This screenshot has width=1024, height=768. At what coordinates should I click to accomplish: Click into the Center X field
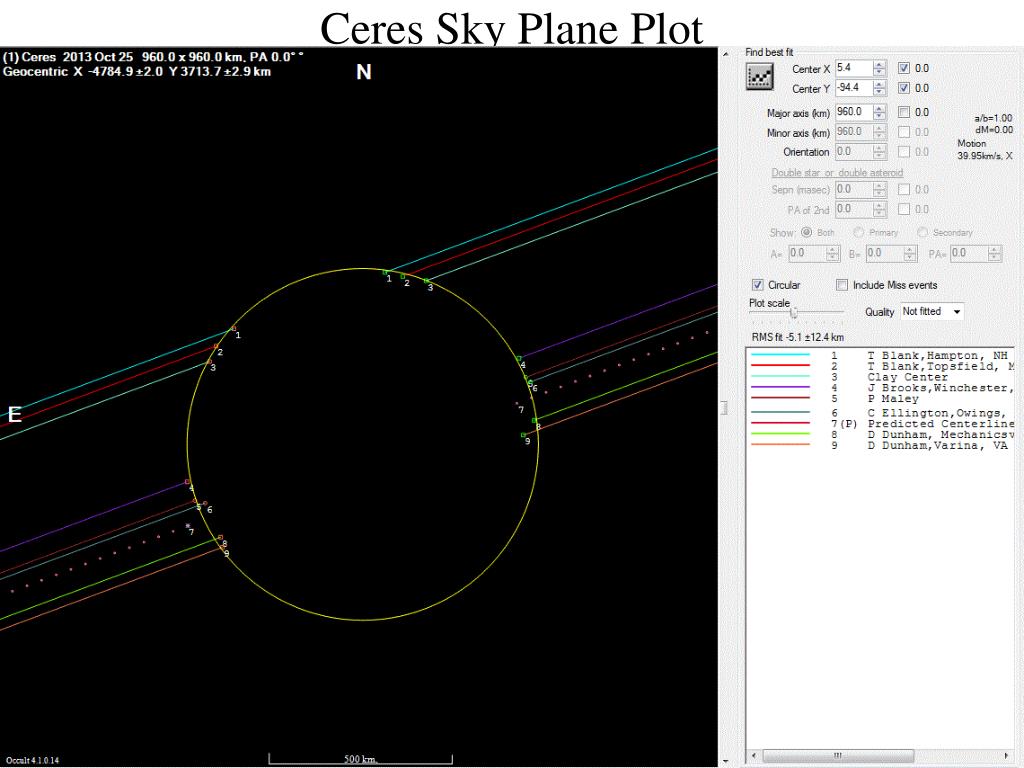click(x=854, y=68)
